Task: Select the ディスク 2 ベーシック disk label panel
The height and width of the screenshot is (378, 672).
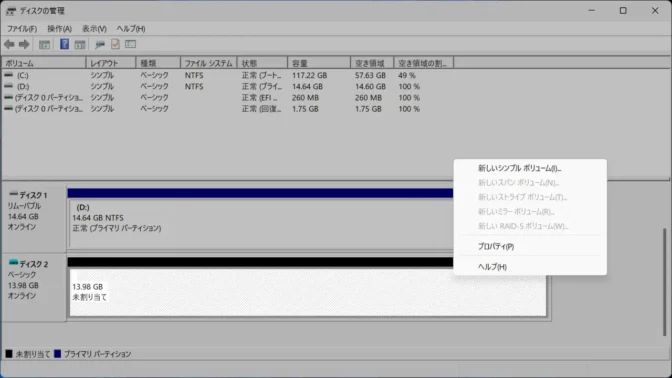Action: tap(34, 287)
